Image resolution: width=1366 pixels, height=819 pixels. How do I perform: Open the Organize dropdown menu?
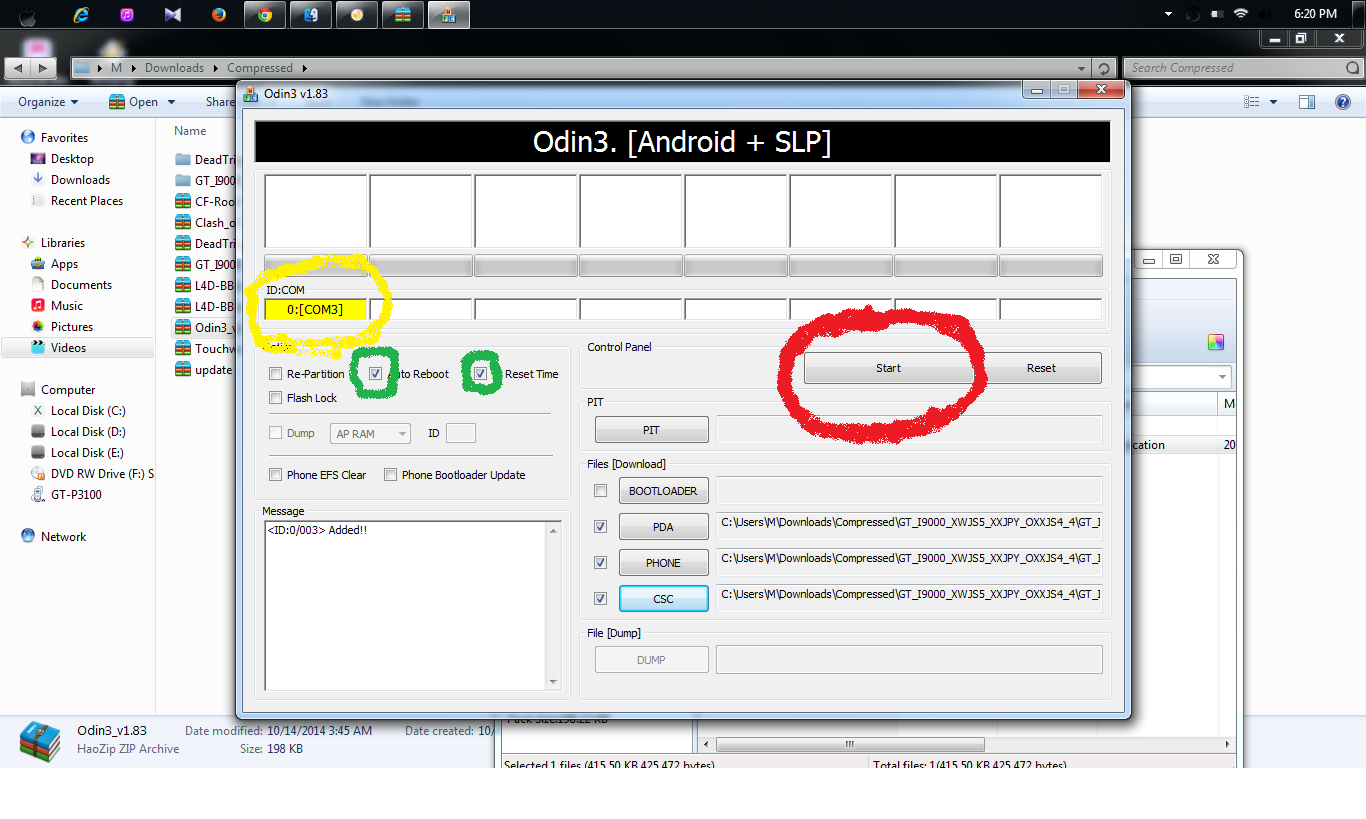48,102
